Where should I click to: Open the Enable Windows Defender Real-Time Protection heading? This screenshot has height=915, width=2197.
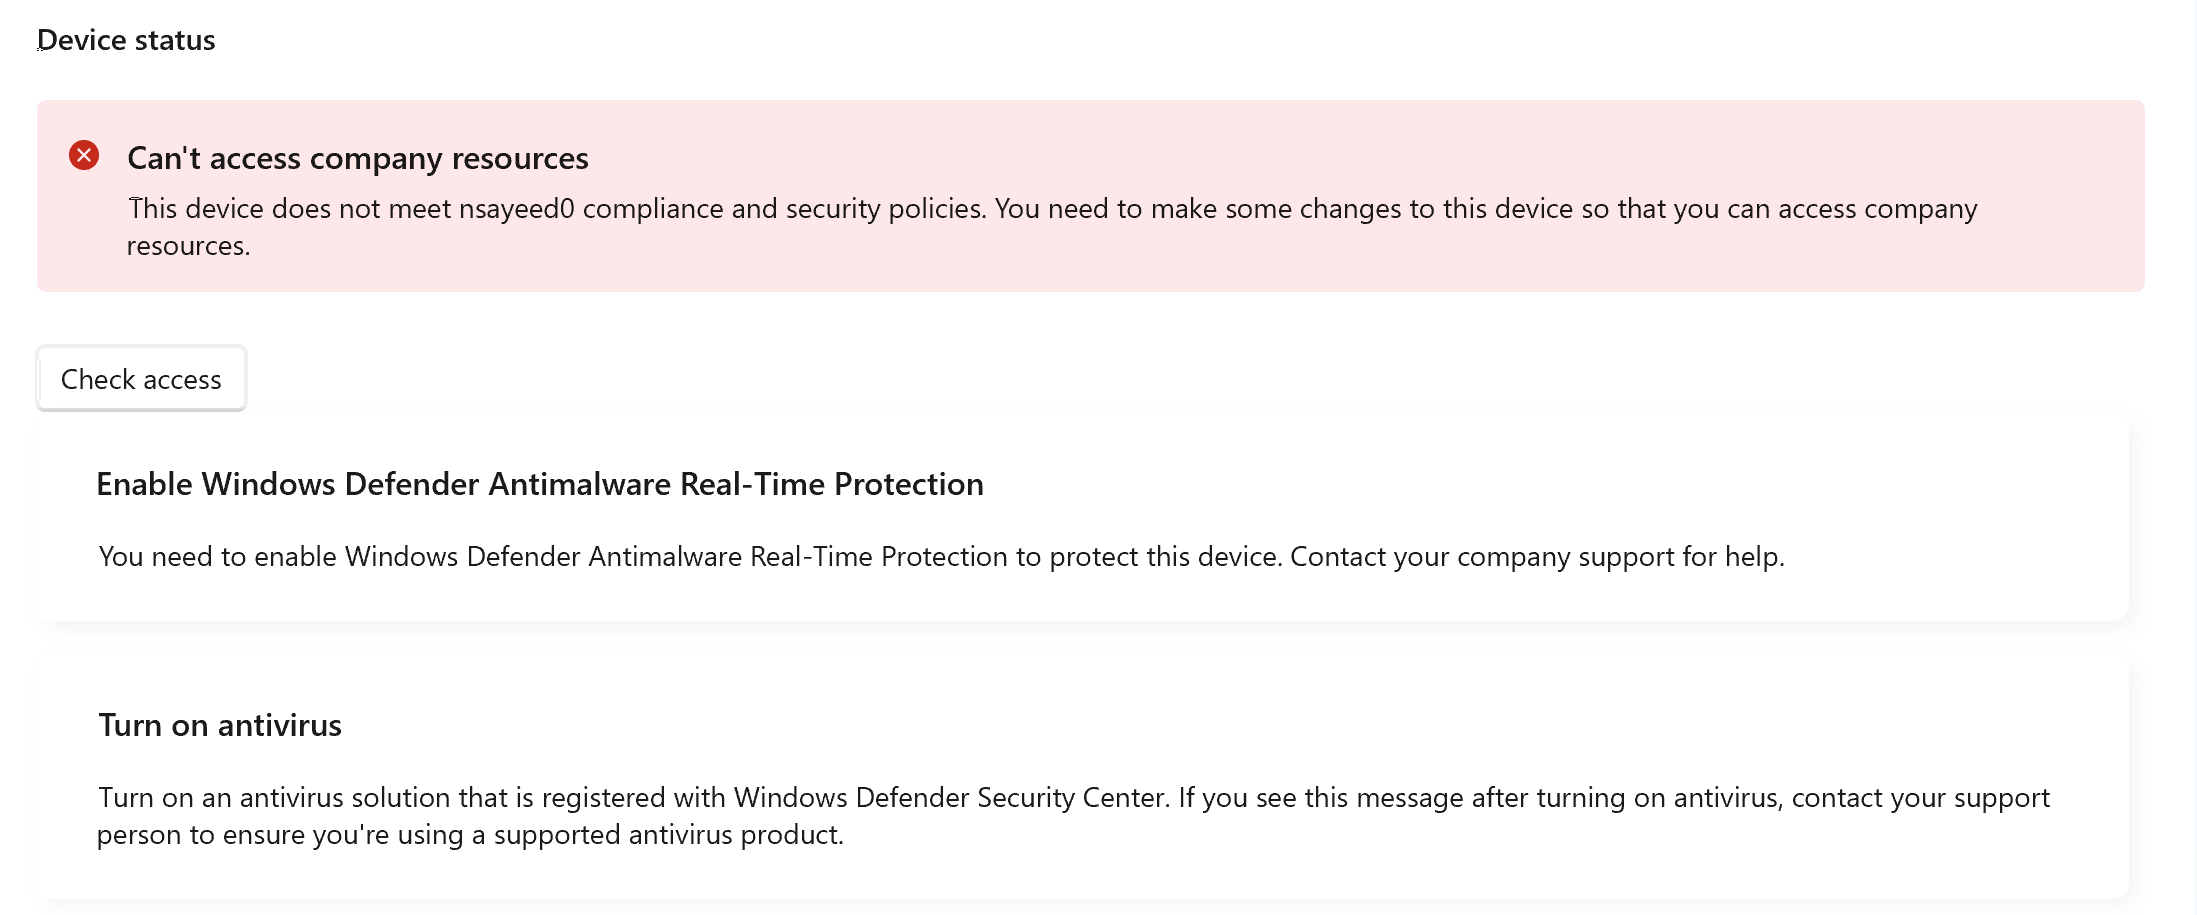click(x=540, y=484)
